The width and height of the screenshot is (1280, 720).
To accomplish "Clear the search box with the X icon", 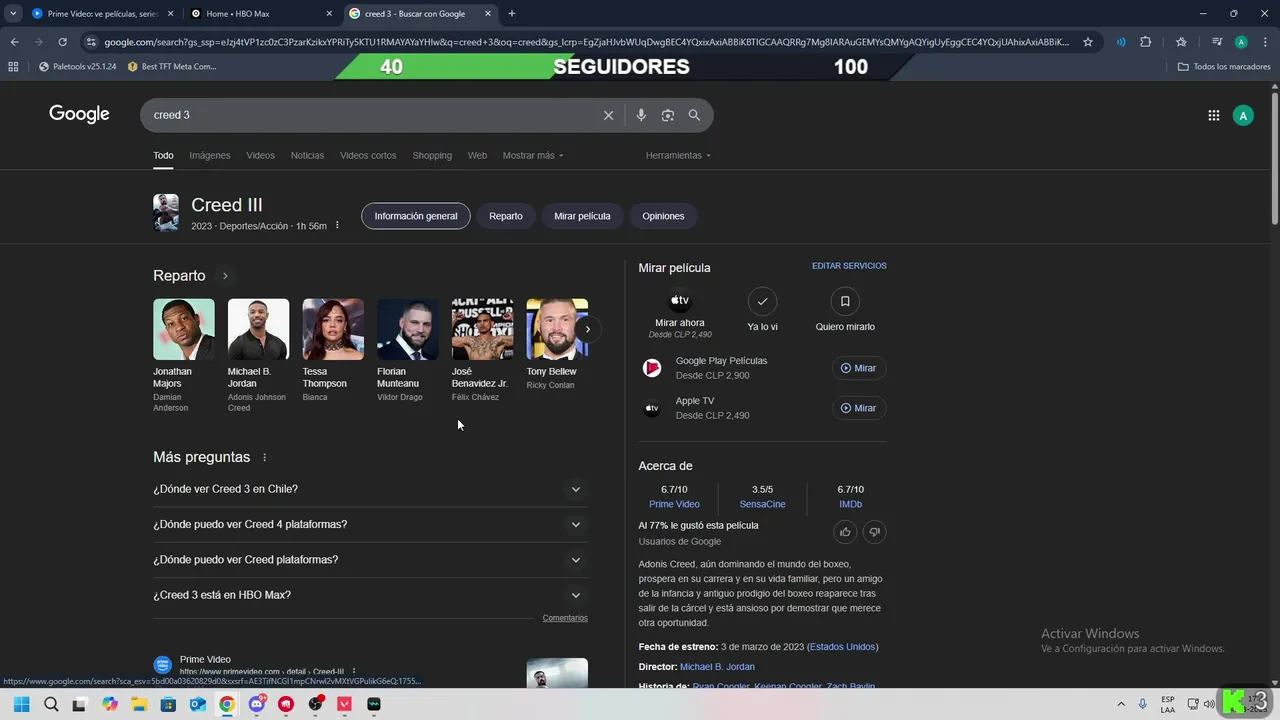I will point(608,115).
